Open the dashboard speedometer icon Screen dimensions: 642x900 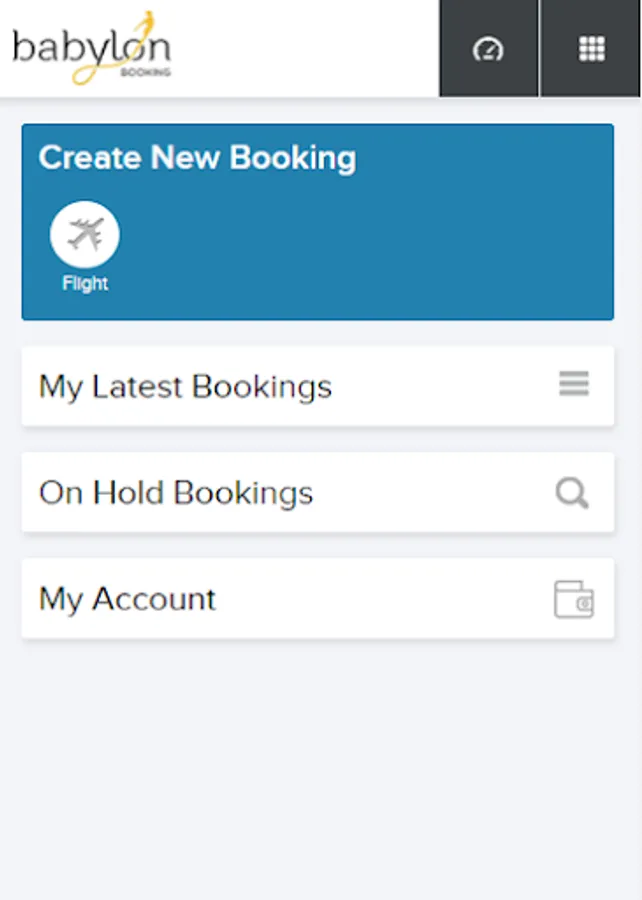point(488,49)
